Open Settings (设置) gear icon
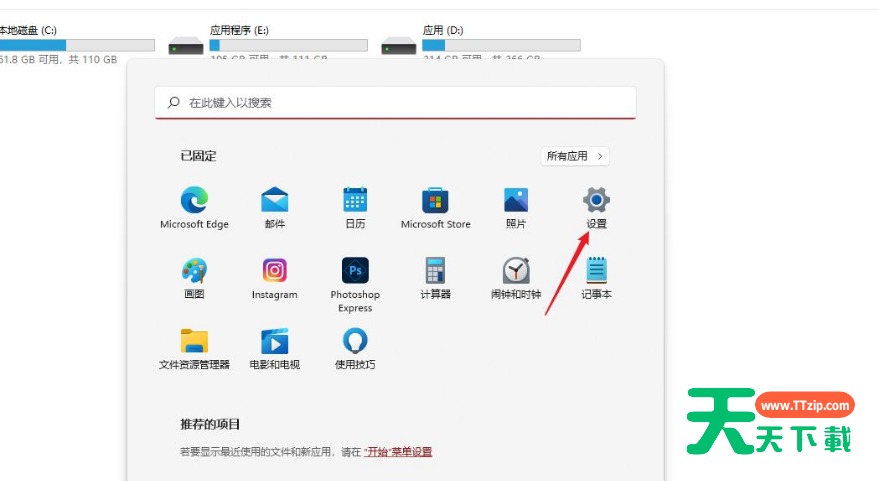879x481 pixels. click(596, 200)
